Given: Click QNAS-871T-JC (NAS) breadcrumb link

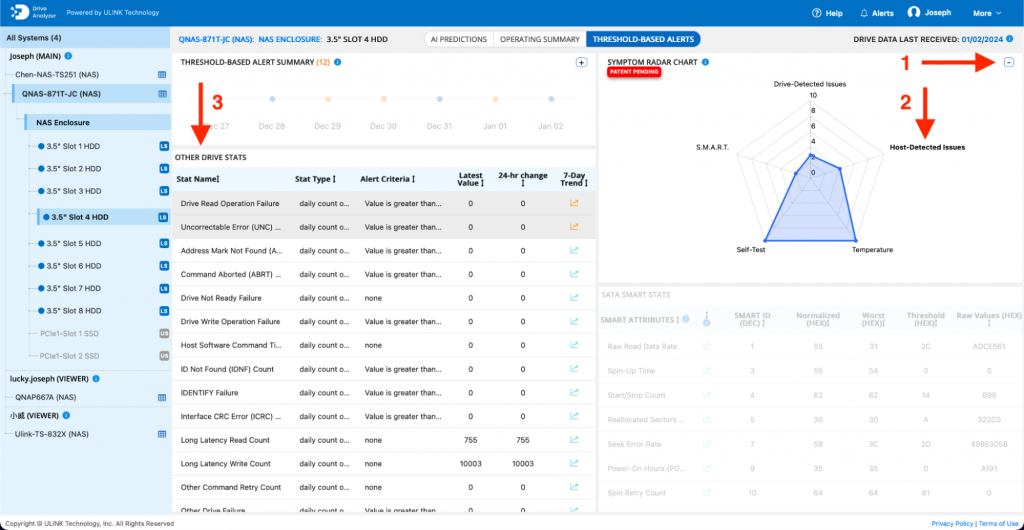Looking at the screenshot, I should point(216,39).
